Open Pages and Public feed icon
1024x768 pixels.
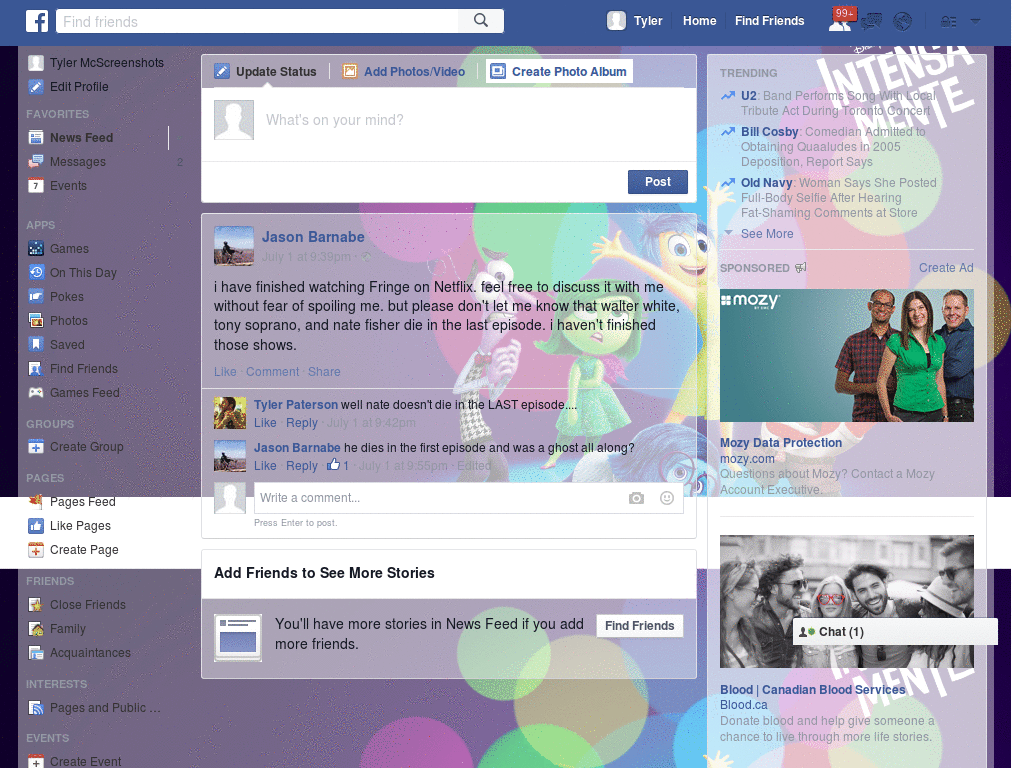pos(36,709)
